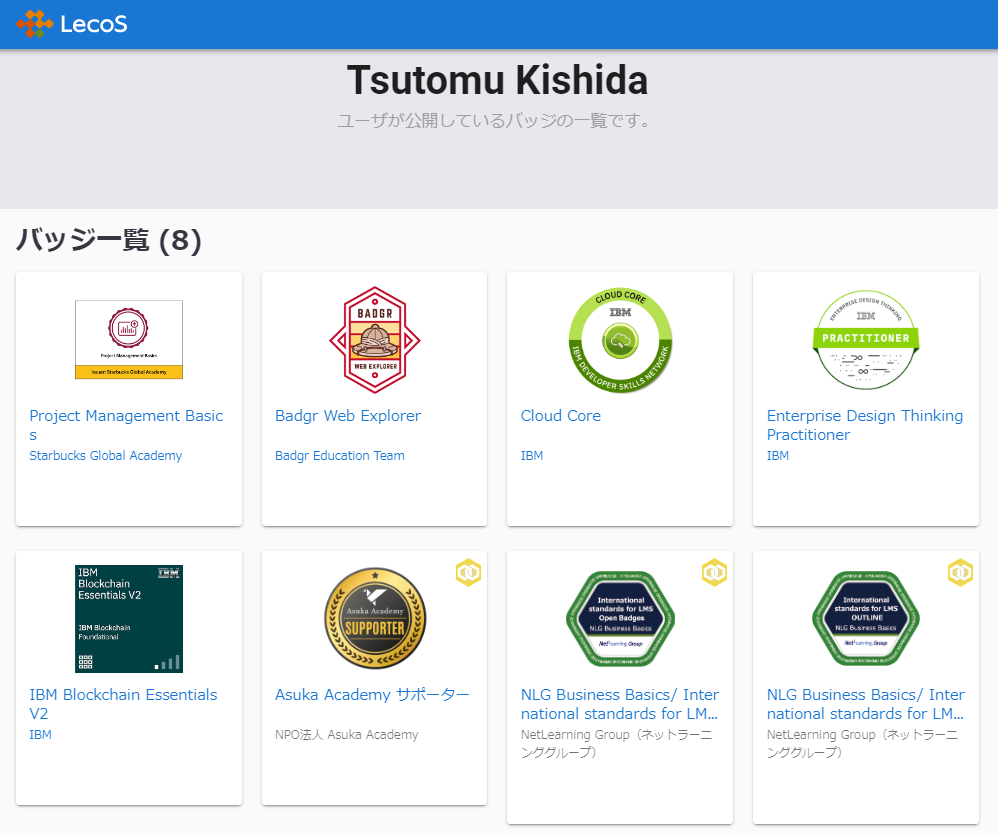
Task: Click the ユーザが公開しているバッジの一覧です subtitle
Action: pyautogui.click(x=495, y=120)
